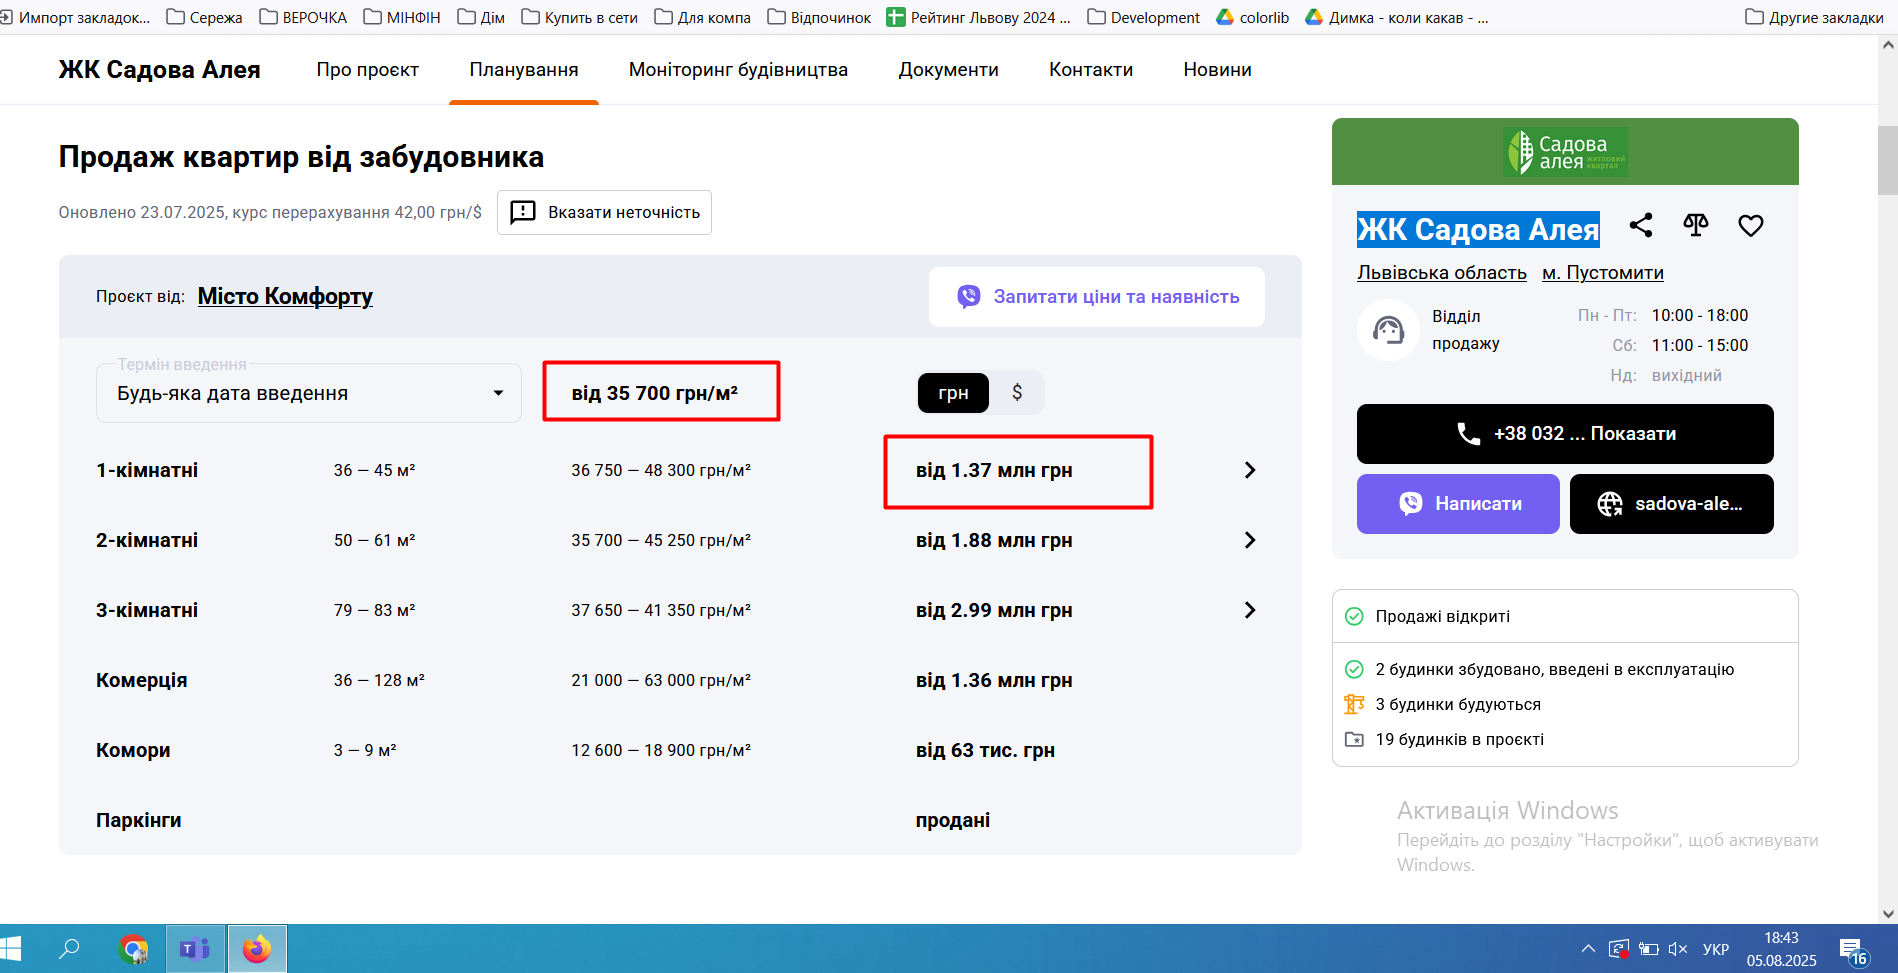Image resolution: width=1898 pixels, height=973 pixels.
Task: Click від 2.99 млн грн price
Action: [x=994, y=610]
